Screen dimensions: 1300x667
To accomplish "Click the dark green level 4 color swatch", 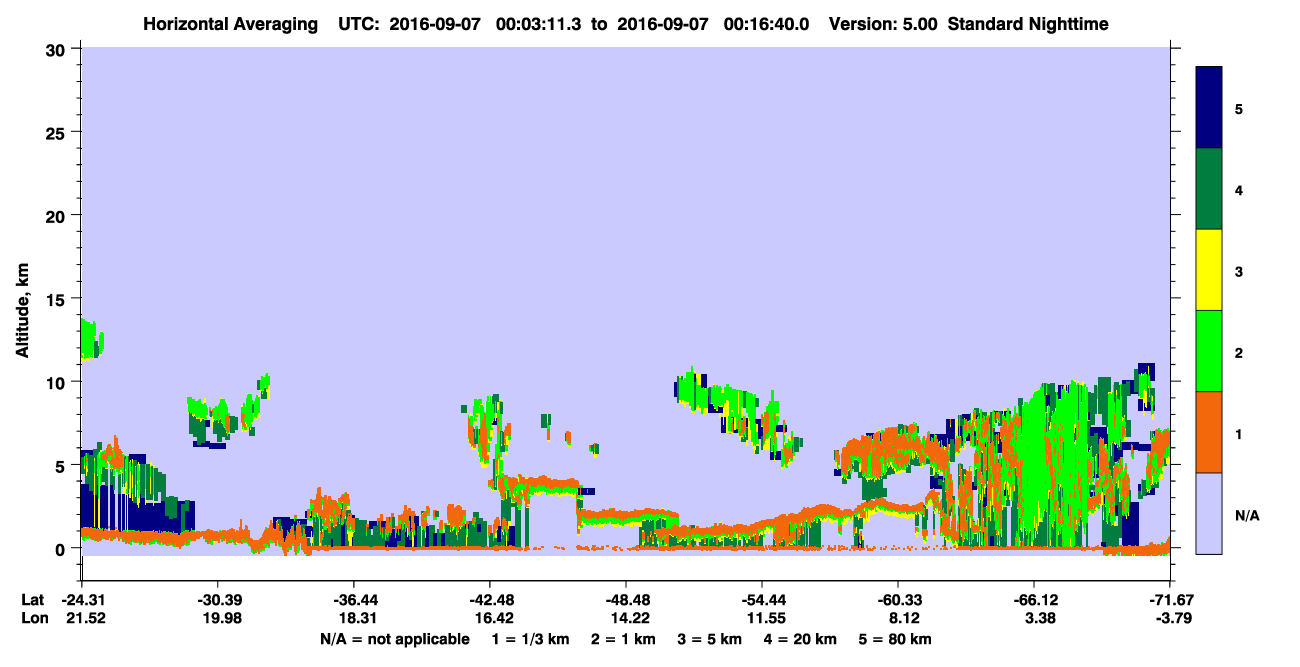I will click(x=1209, y=189).
